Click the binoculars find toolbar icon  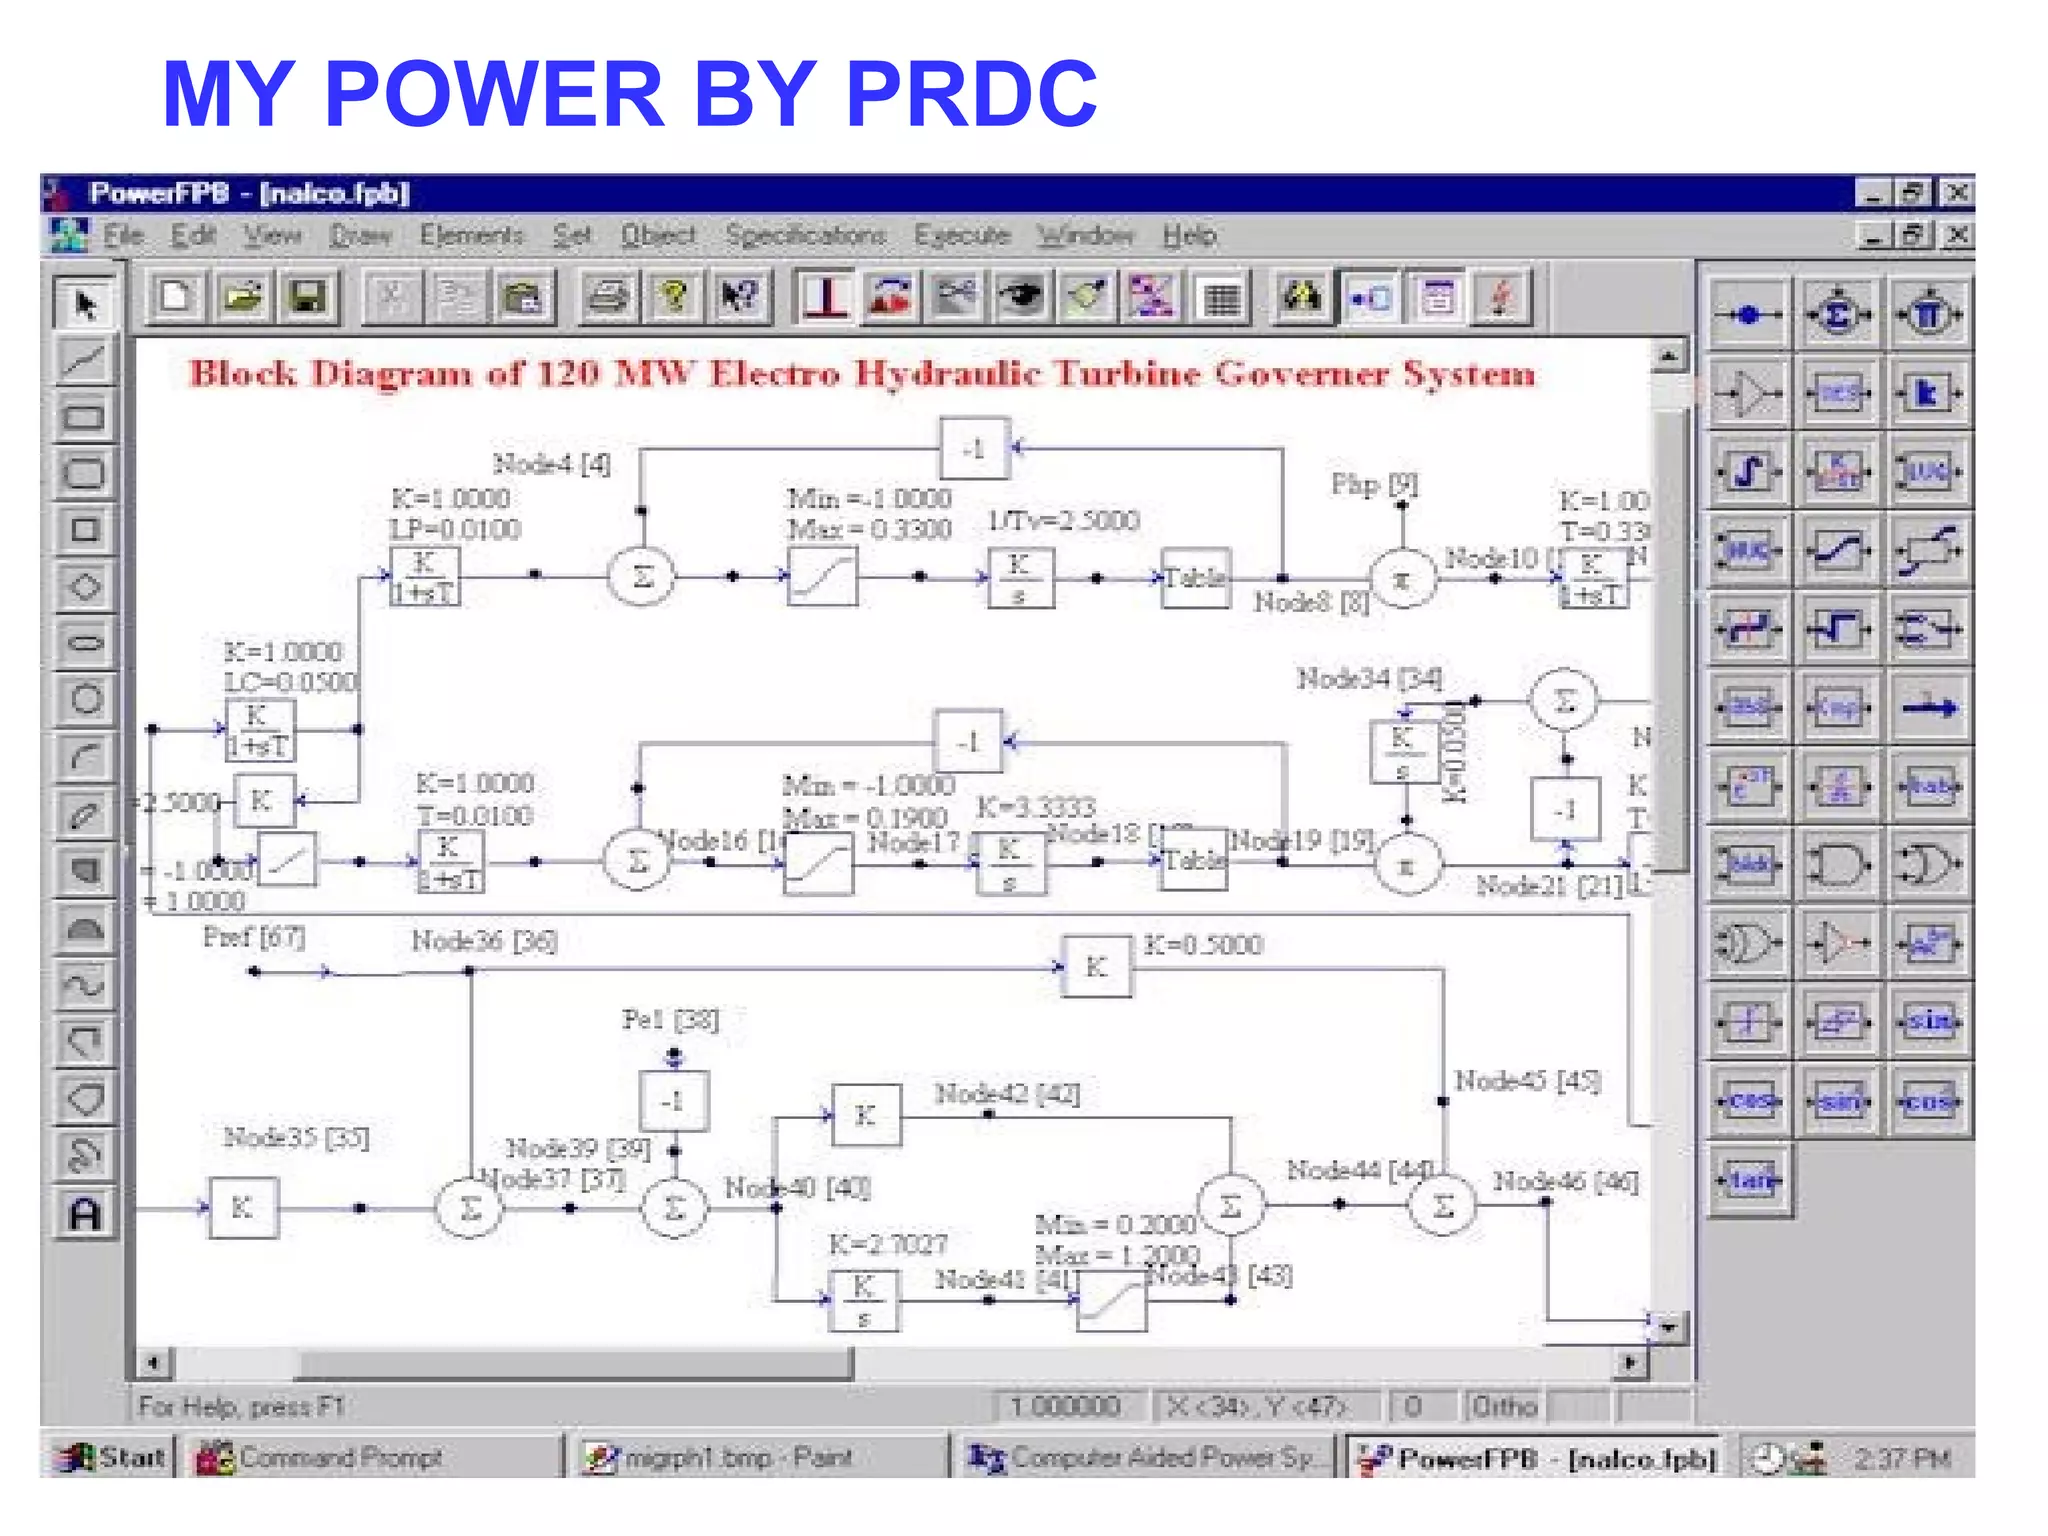click(x=1301, y=297)
